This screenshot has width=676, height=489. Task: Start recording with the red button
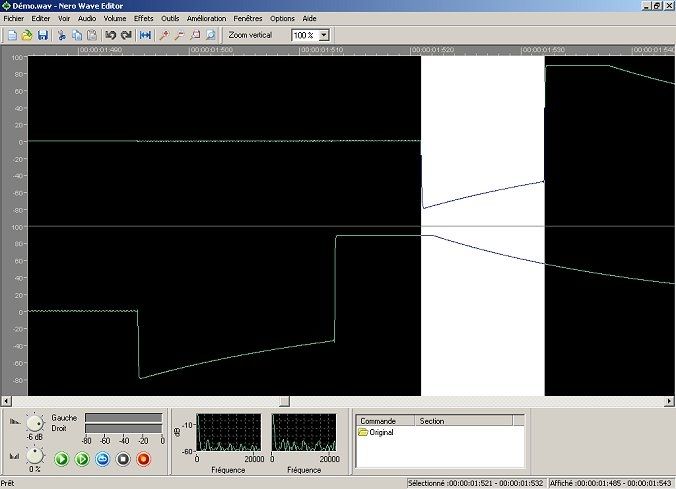(144, 459)
